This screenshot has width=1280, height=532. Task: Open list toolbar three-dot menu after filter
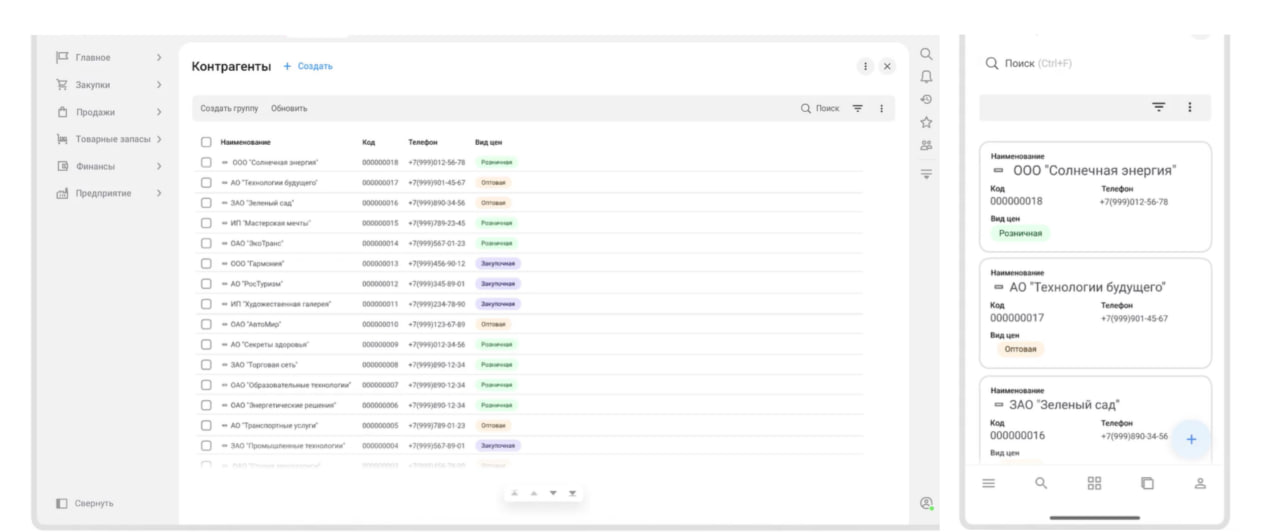(x=881, y=108)
